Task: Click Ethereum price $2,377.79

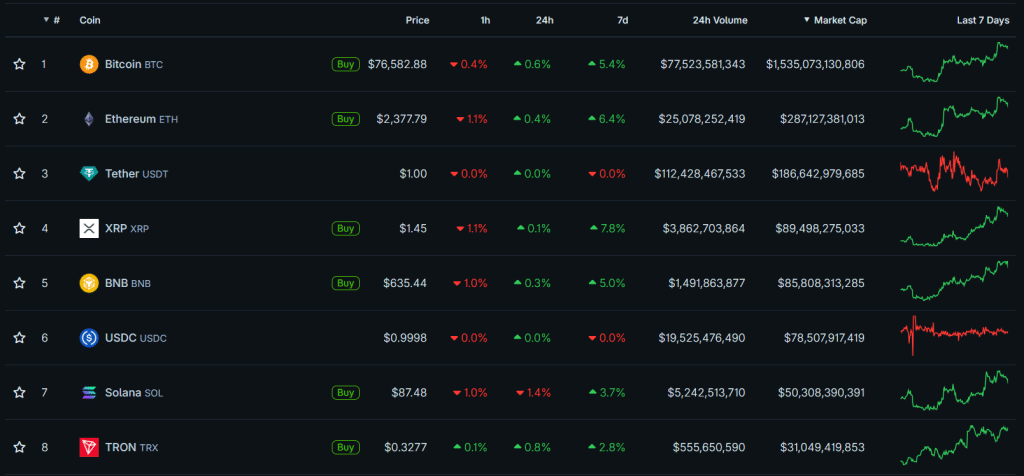Action: 402,119
